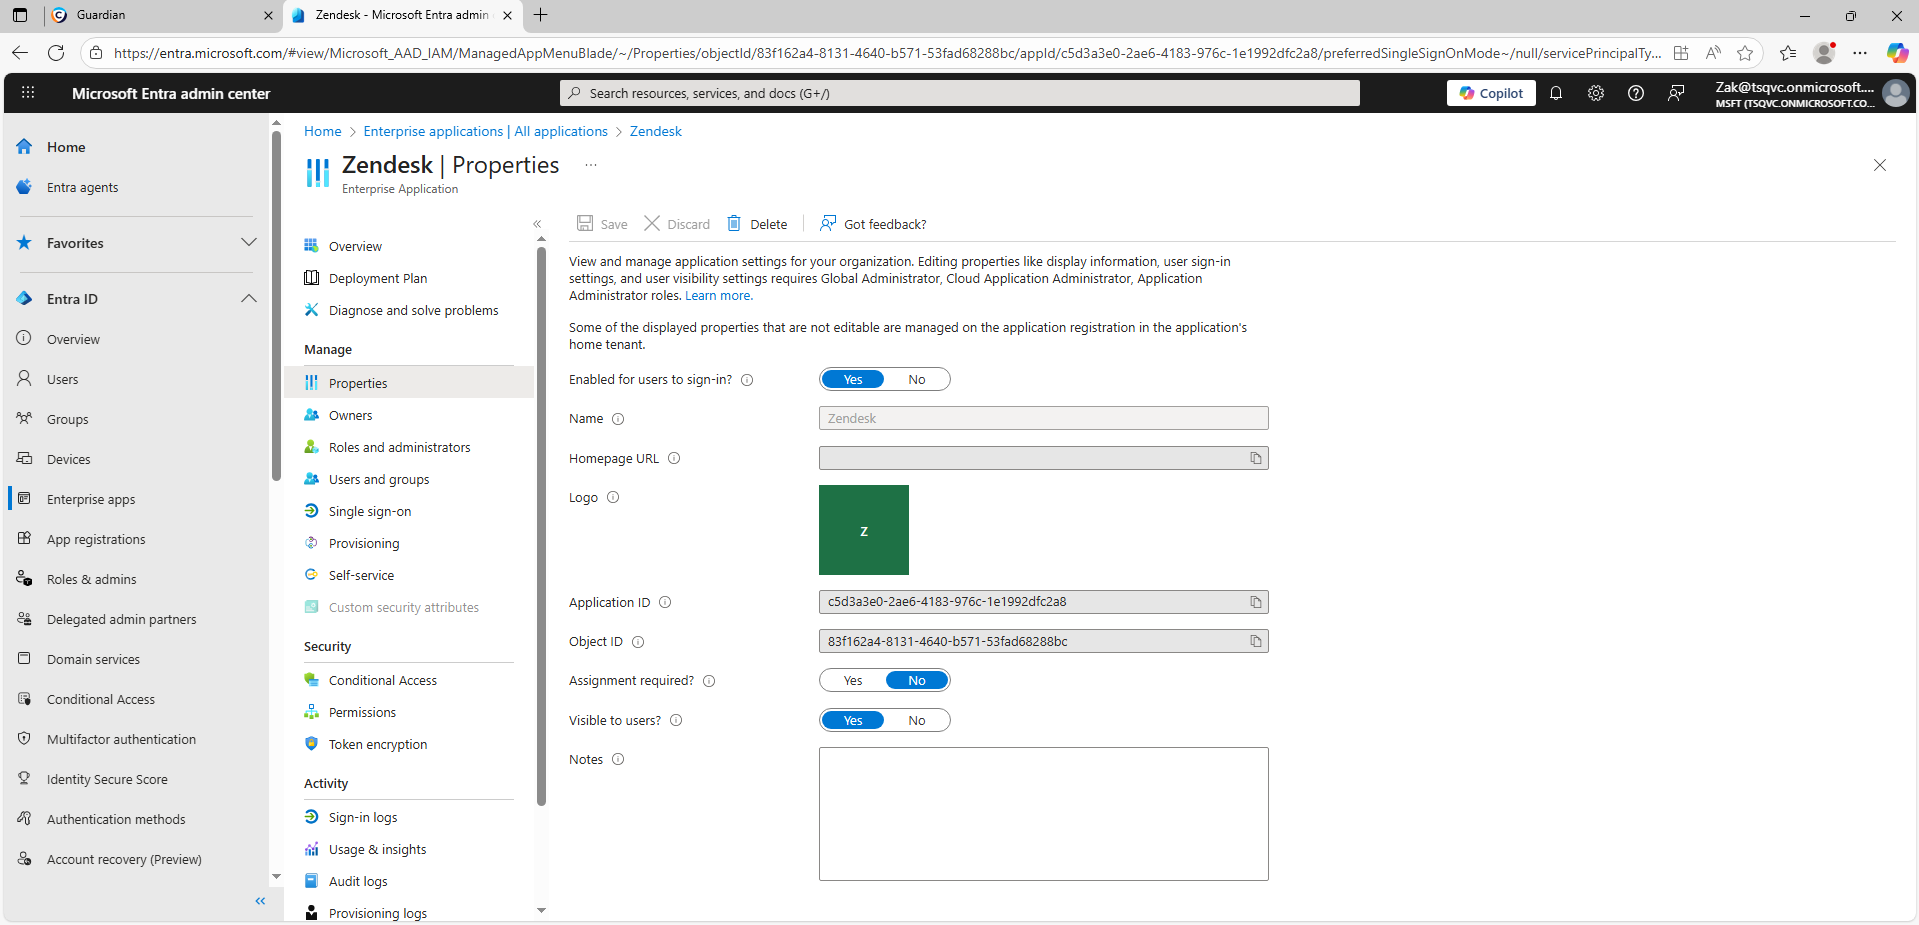The width and height of the screenshot is (1919, 925).
Task: Open the Copilot button
Action: click(1491, 93)
